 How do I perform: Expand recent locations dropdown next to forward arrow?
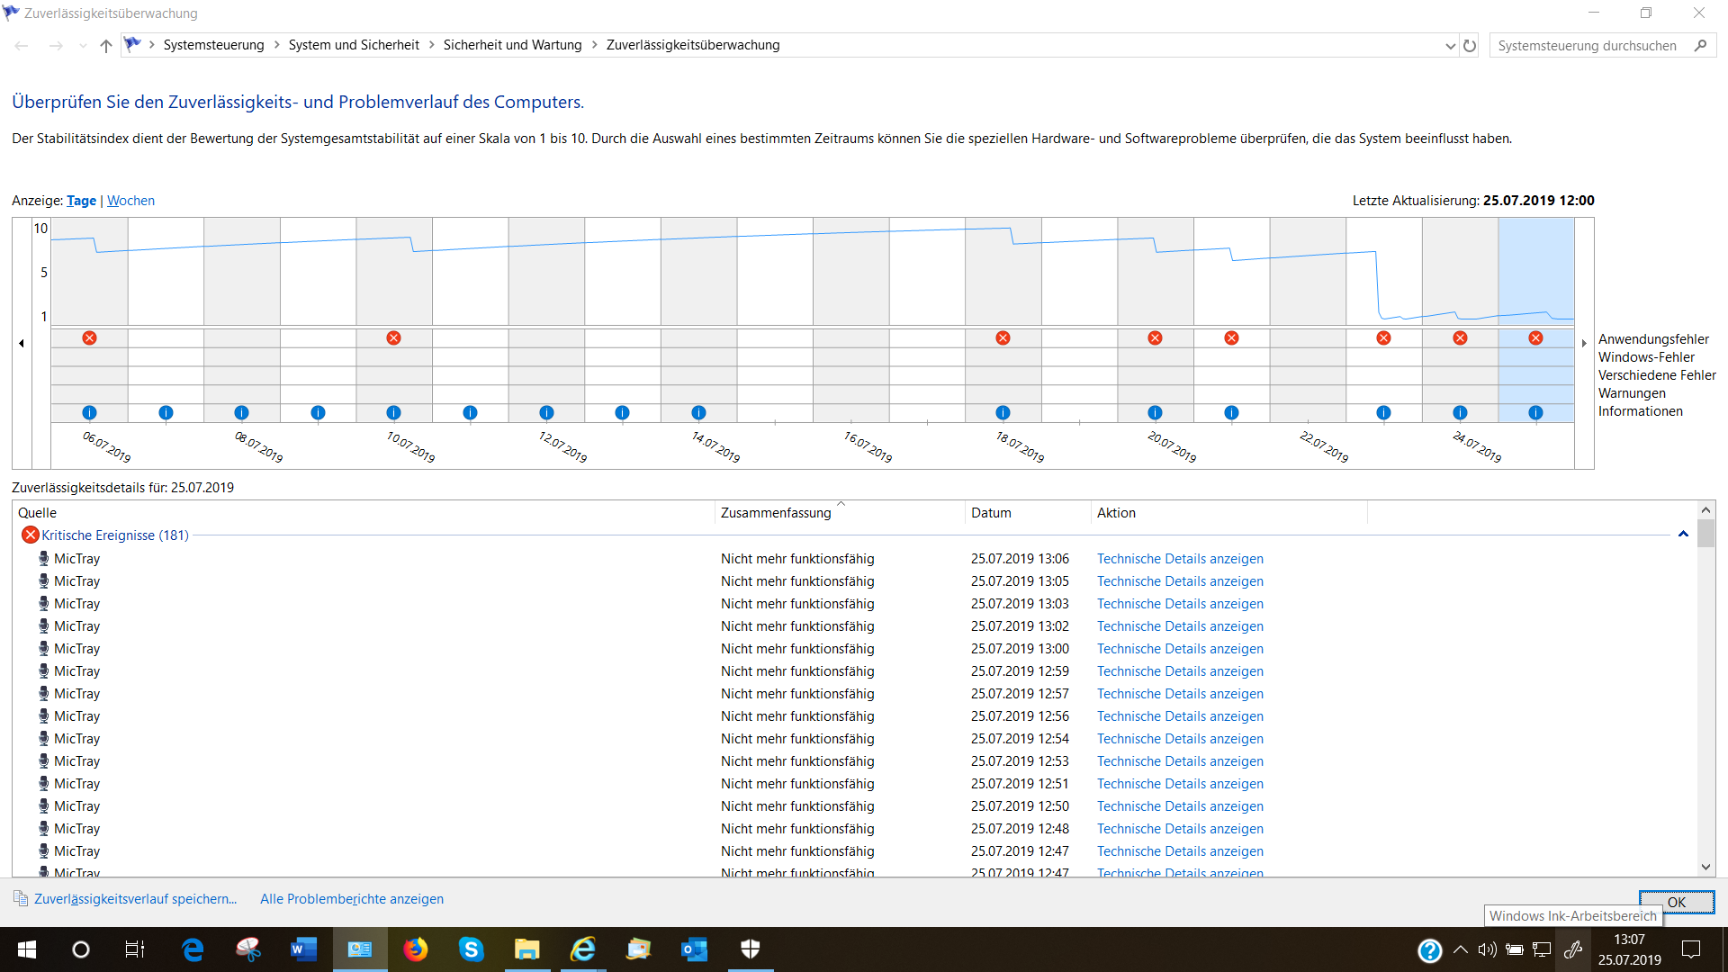pyautogui.click(x=82, y=46)
